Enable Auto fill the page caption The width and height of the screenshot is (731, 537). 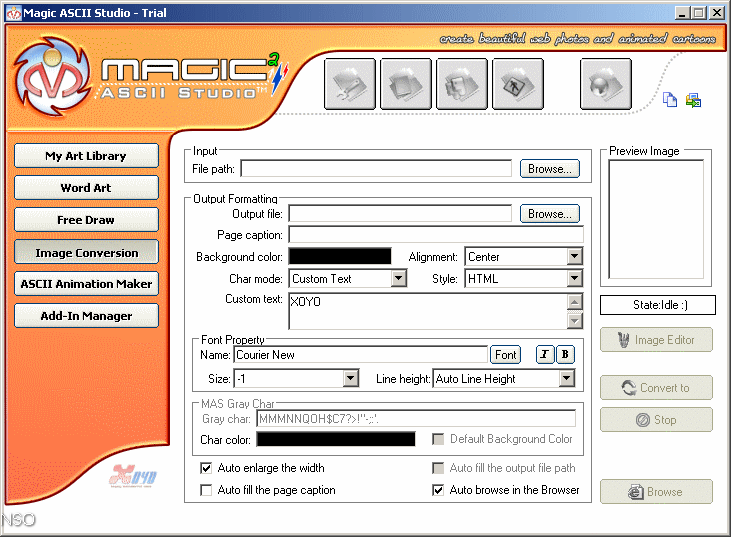(206, 490)
